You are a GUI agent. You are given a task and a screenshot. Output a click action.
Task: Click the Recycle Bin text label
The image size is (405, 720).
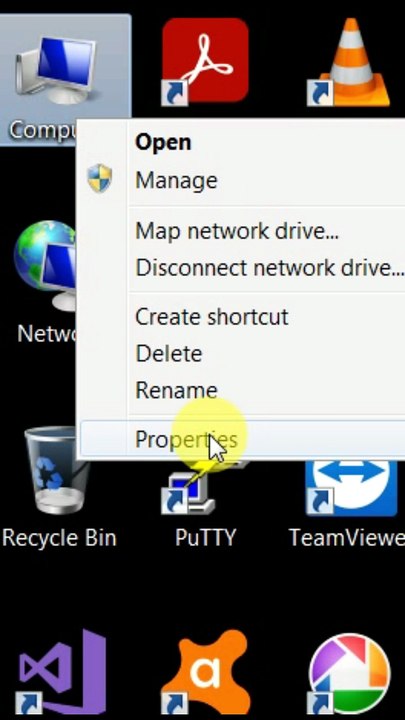pos(59,538)
